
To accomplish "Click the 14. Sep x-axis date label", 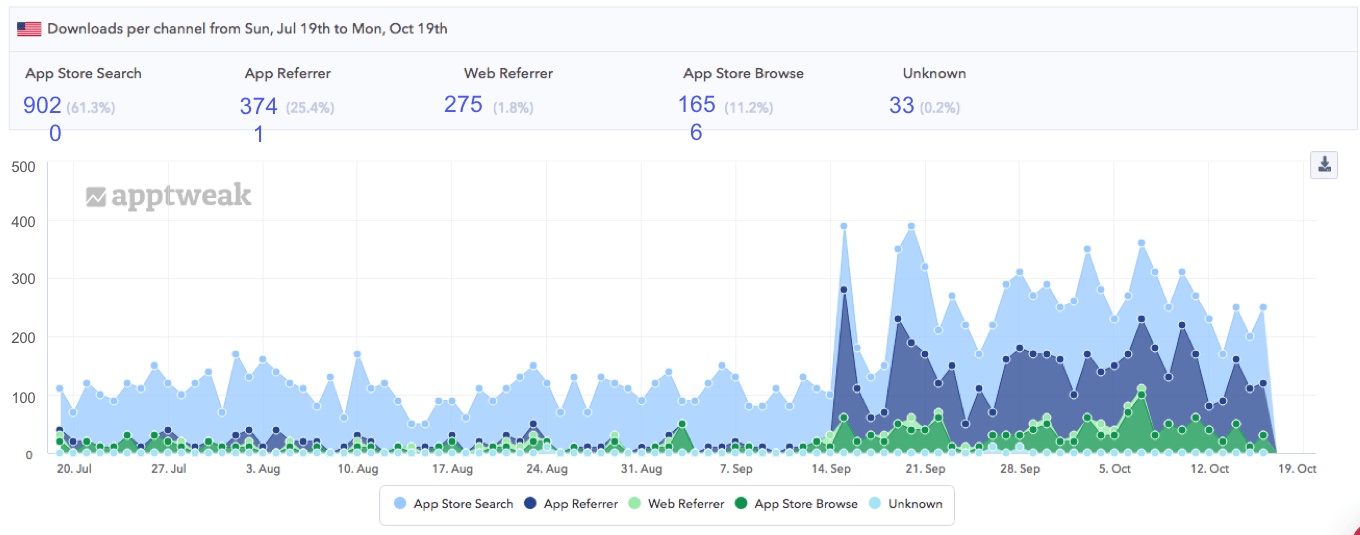I will point(830,468).
